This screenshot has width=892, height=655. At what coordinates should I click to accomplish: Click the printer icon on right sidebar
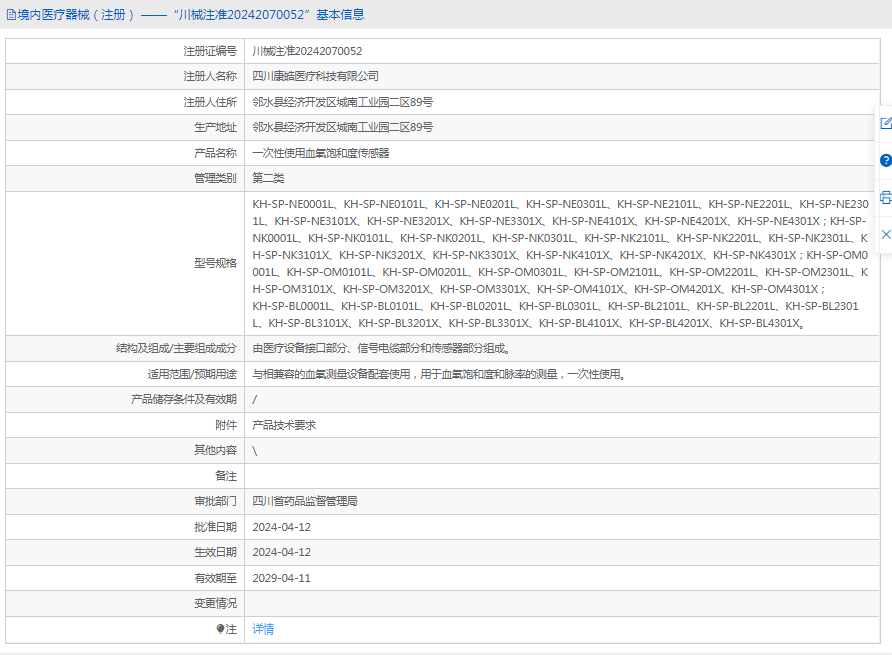[886, 197]
